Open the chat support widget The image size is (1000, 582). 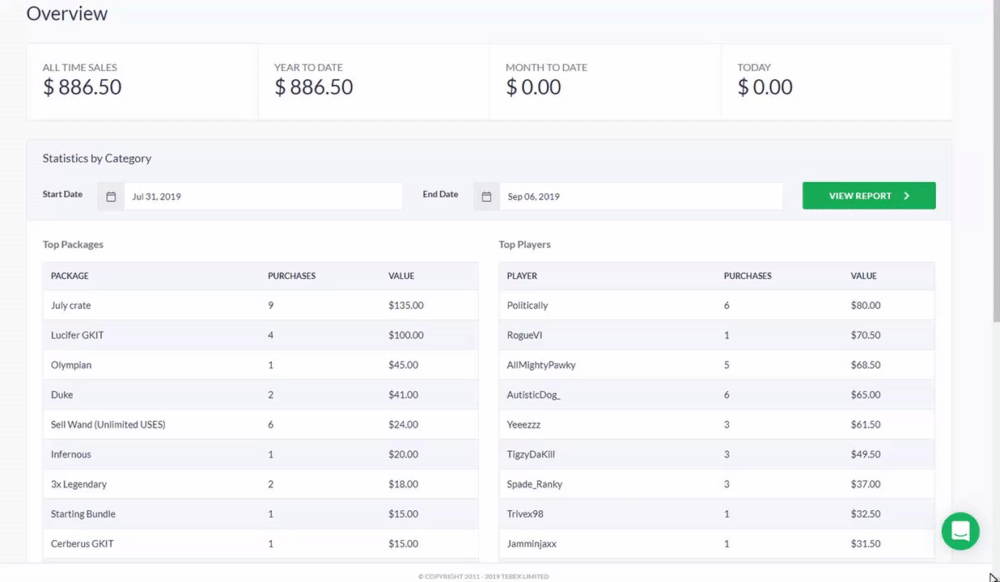960,531
